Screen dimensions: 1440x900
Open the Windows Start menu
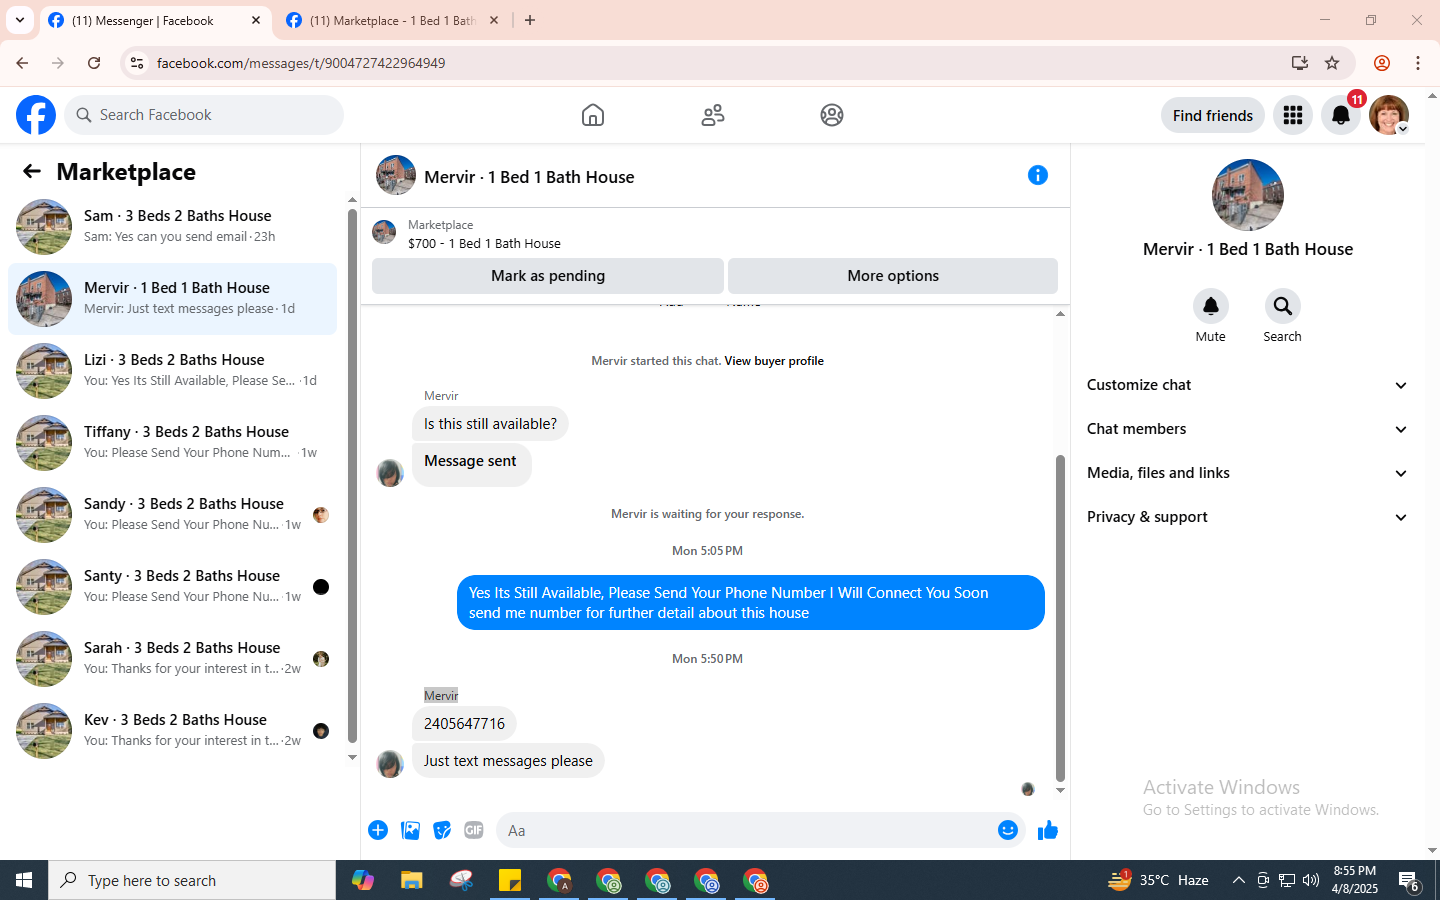pos(24,880)
